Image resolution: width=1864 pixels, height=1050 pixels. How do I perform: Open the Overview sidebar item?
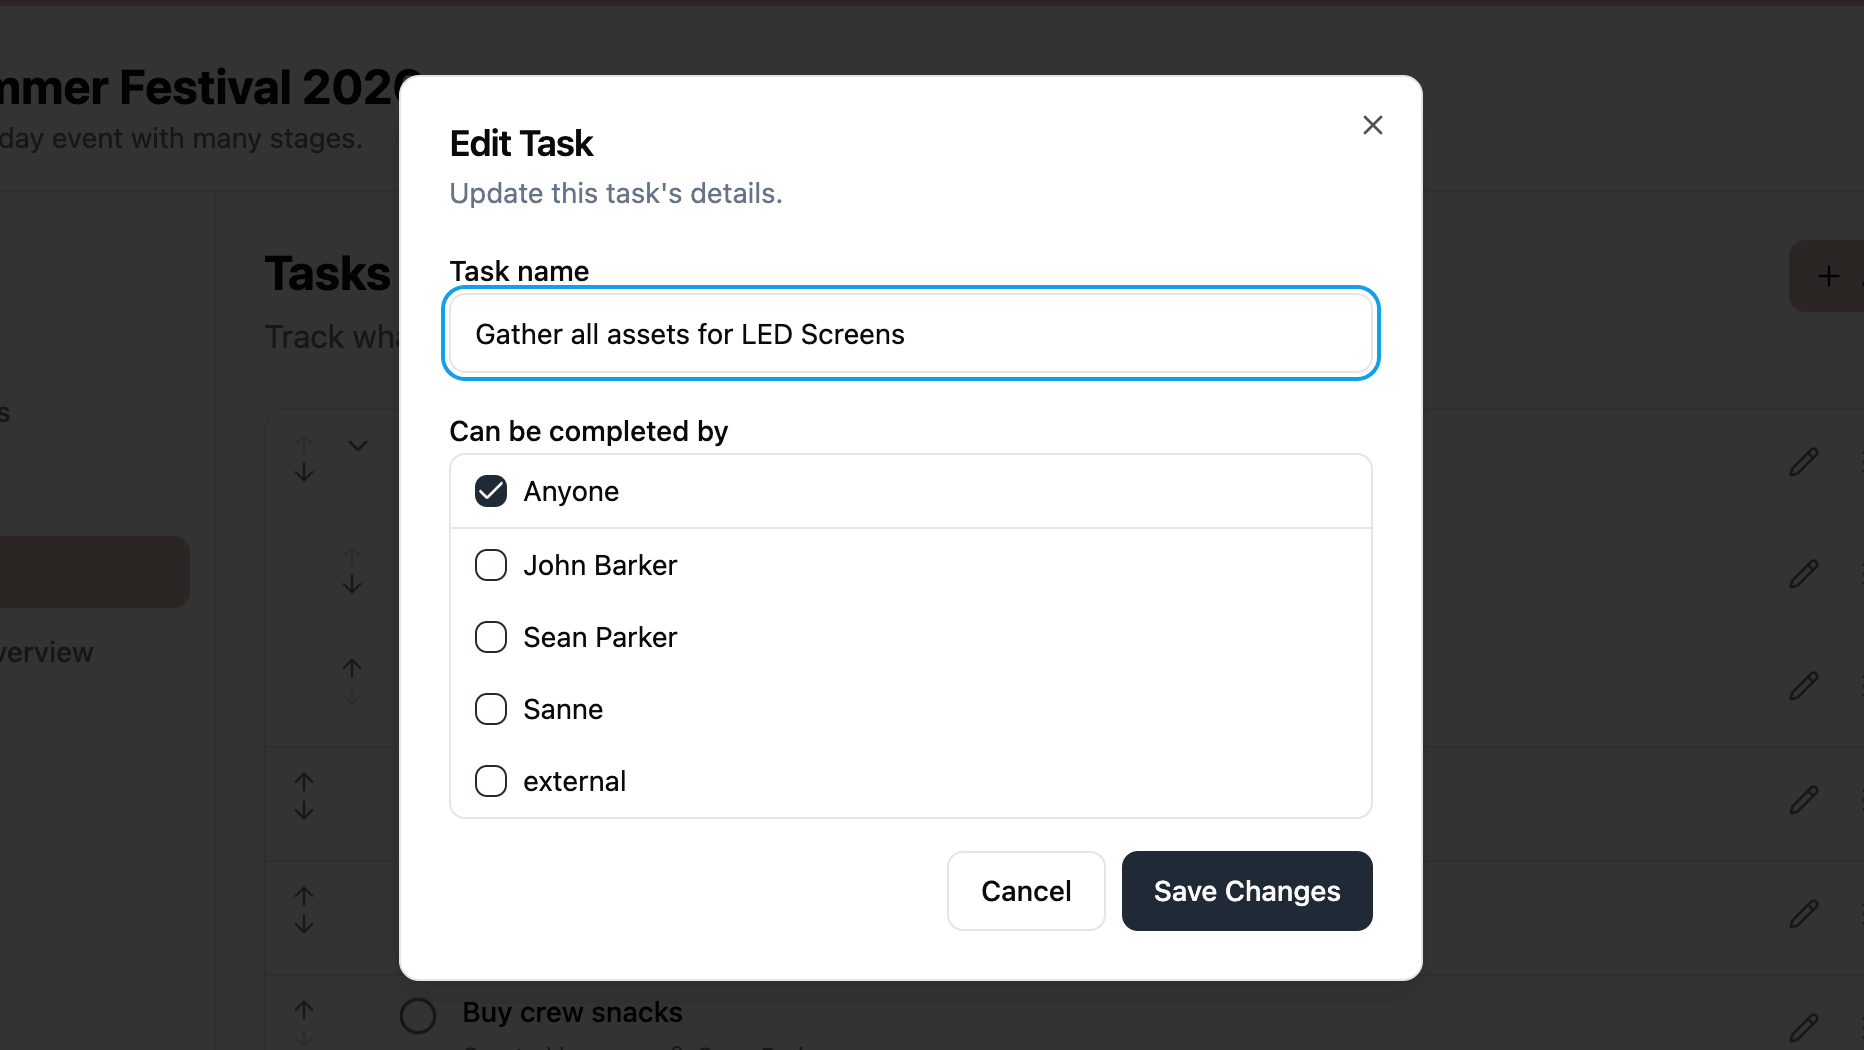46,652
